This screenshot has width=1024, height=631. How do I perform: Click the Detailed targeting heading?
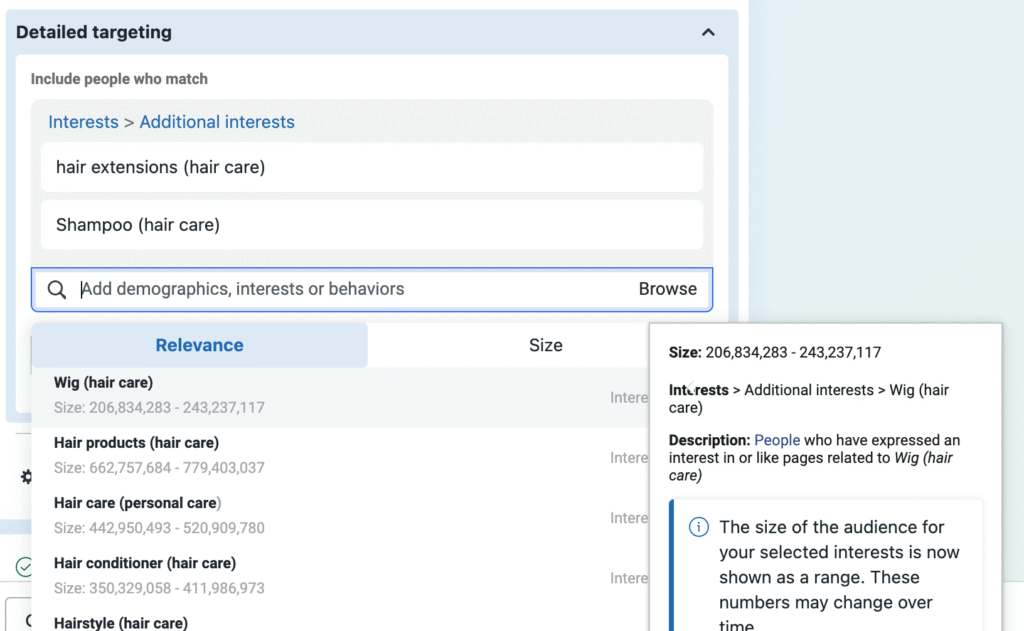(x=94, y=32)
